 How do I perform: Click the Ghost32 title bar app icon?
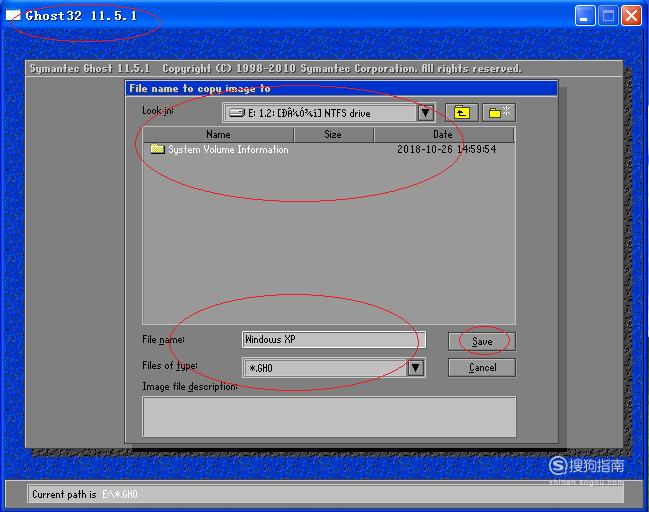[13, 16]
